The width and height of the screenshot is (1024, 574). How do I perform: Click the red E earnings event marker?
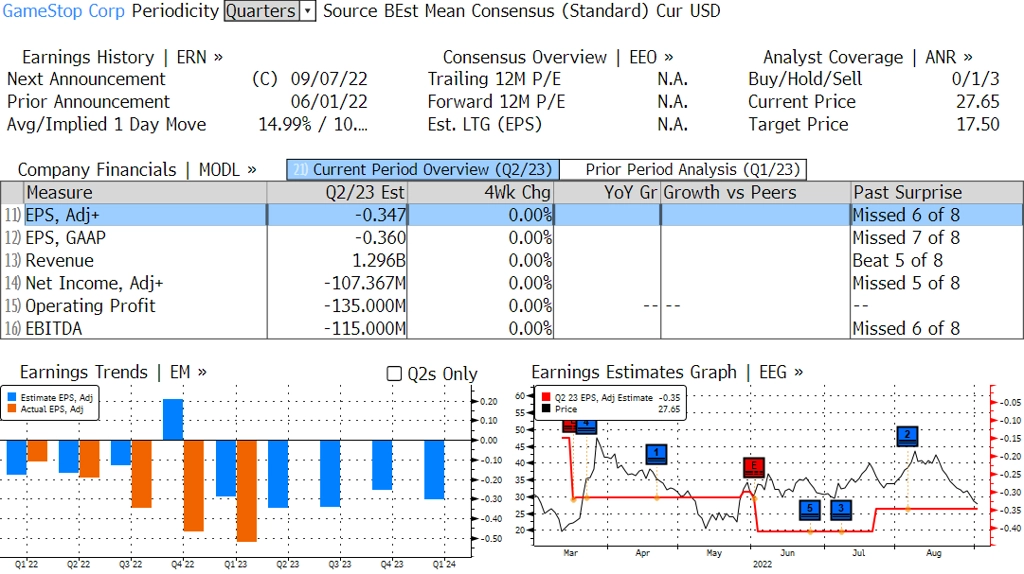[754, 467]
